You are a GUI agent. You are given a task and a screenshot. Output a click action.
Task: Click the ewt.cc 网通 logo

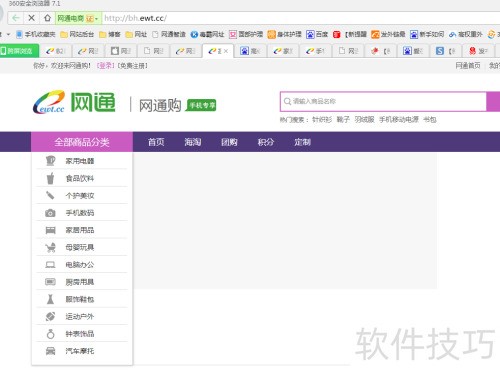[74, 102]
